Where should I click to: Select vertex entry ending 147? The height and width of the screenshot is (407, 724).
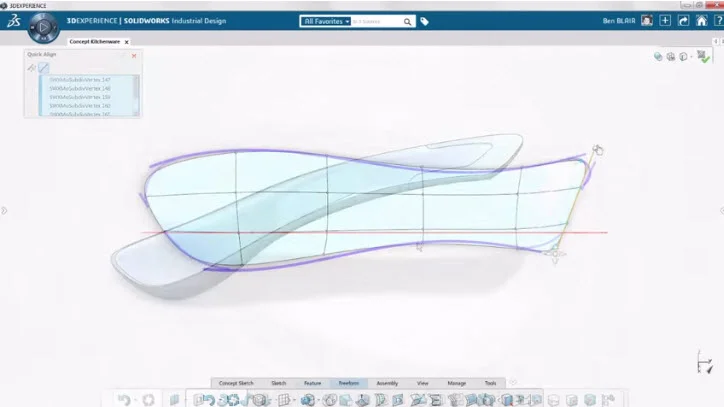[79, 79]
